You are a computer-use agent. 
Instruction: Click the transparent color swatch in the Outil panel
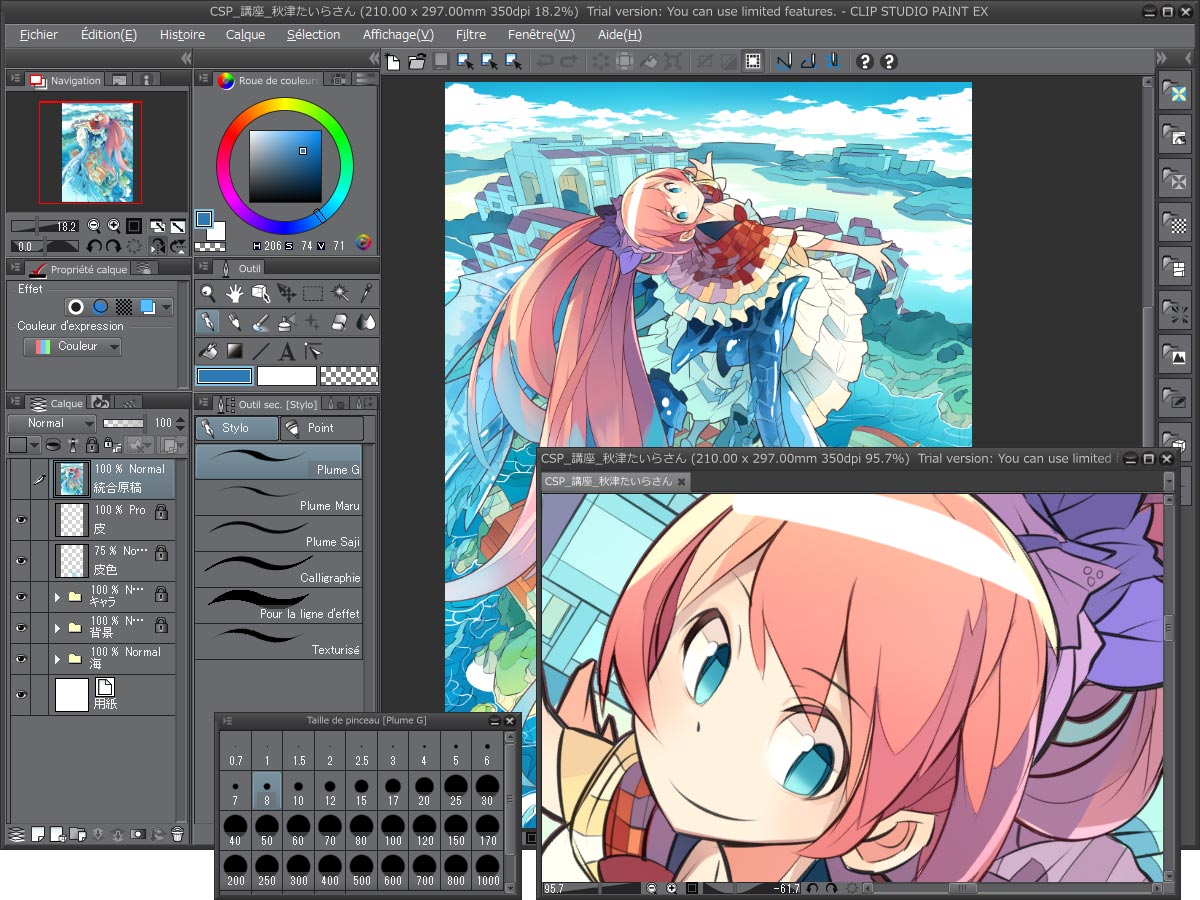[349, 376]
